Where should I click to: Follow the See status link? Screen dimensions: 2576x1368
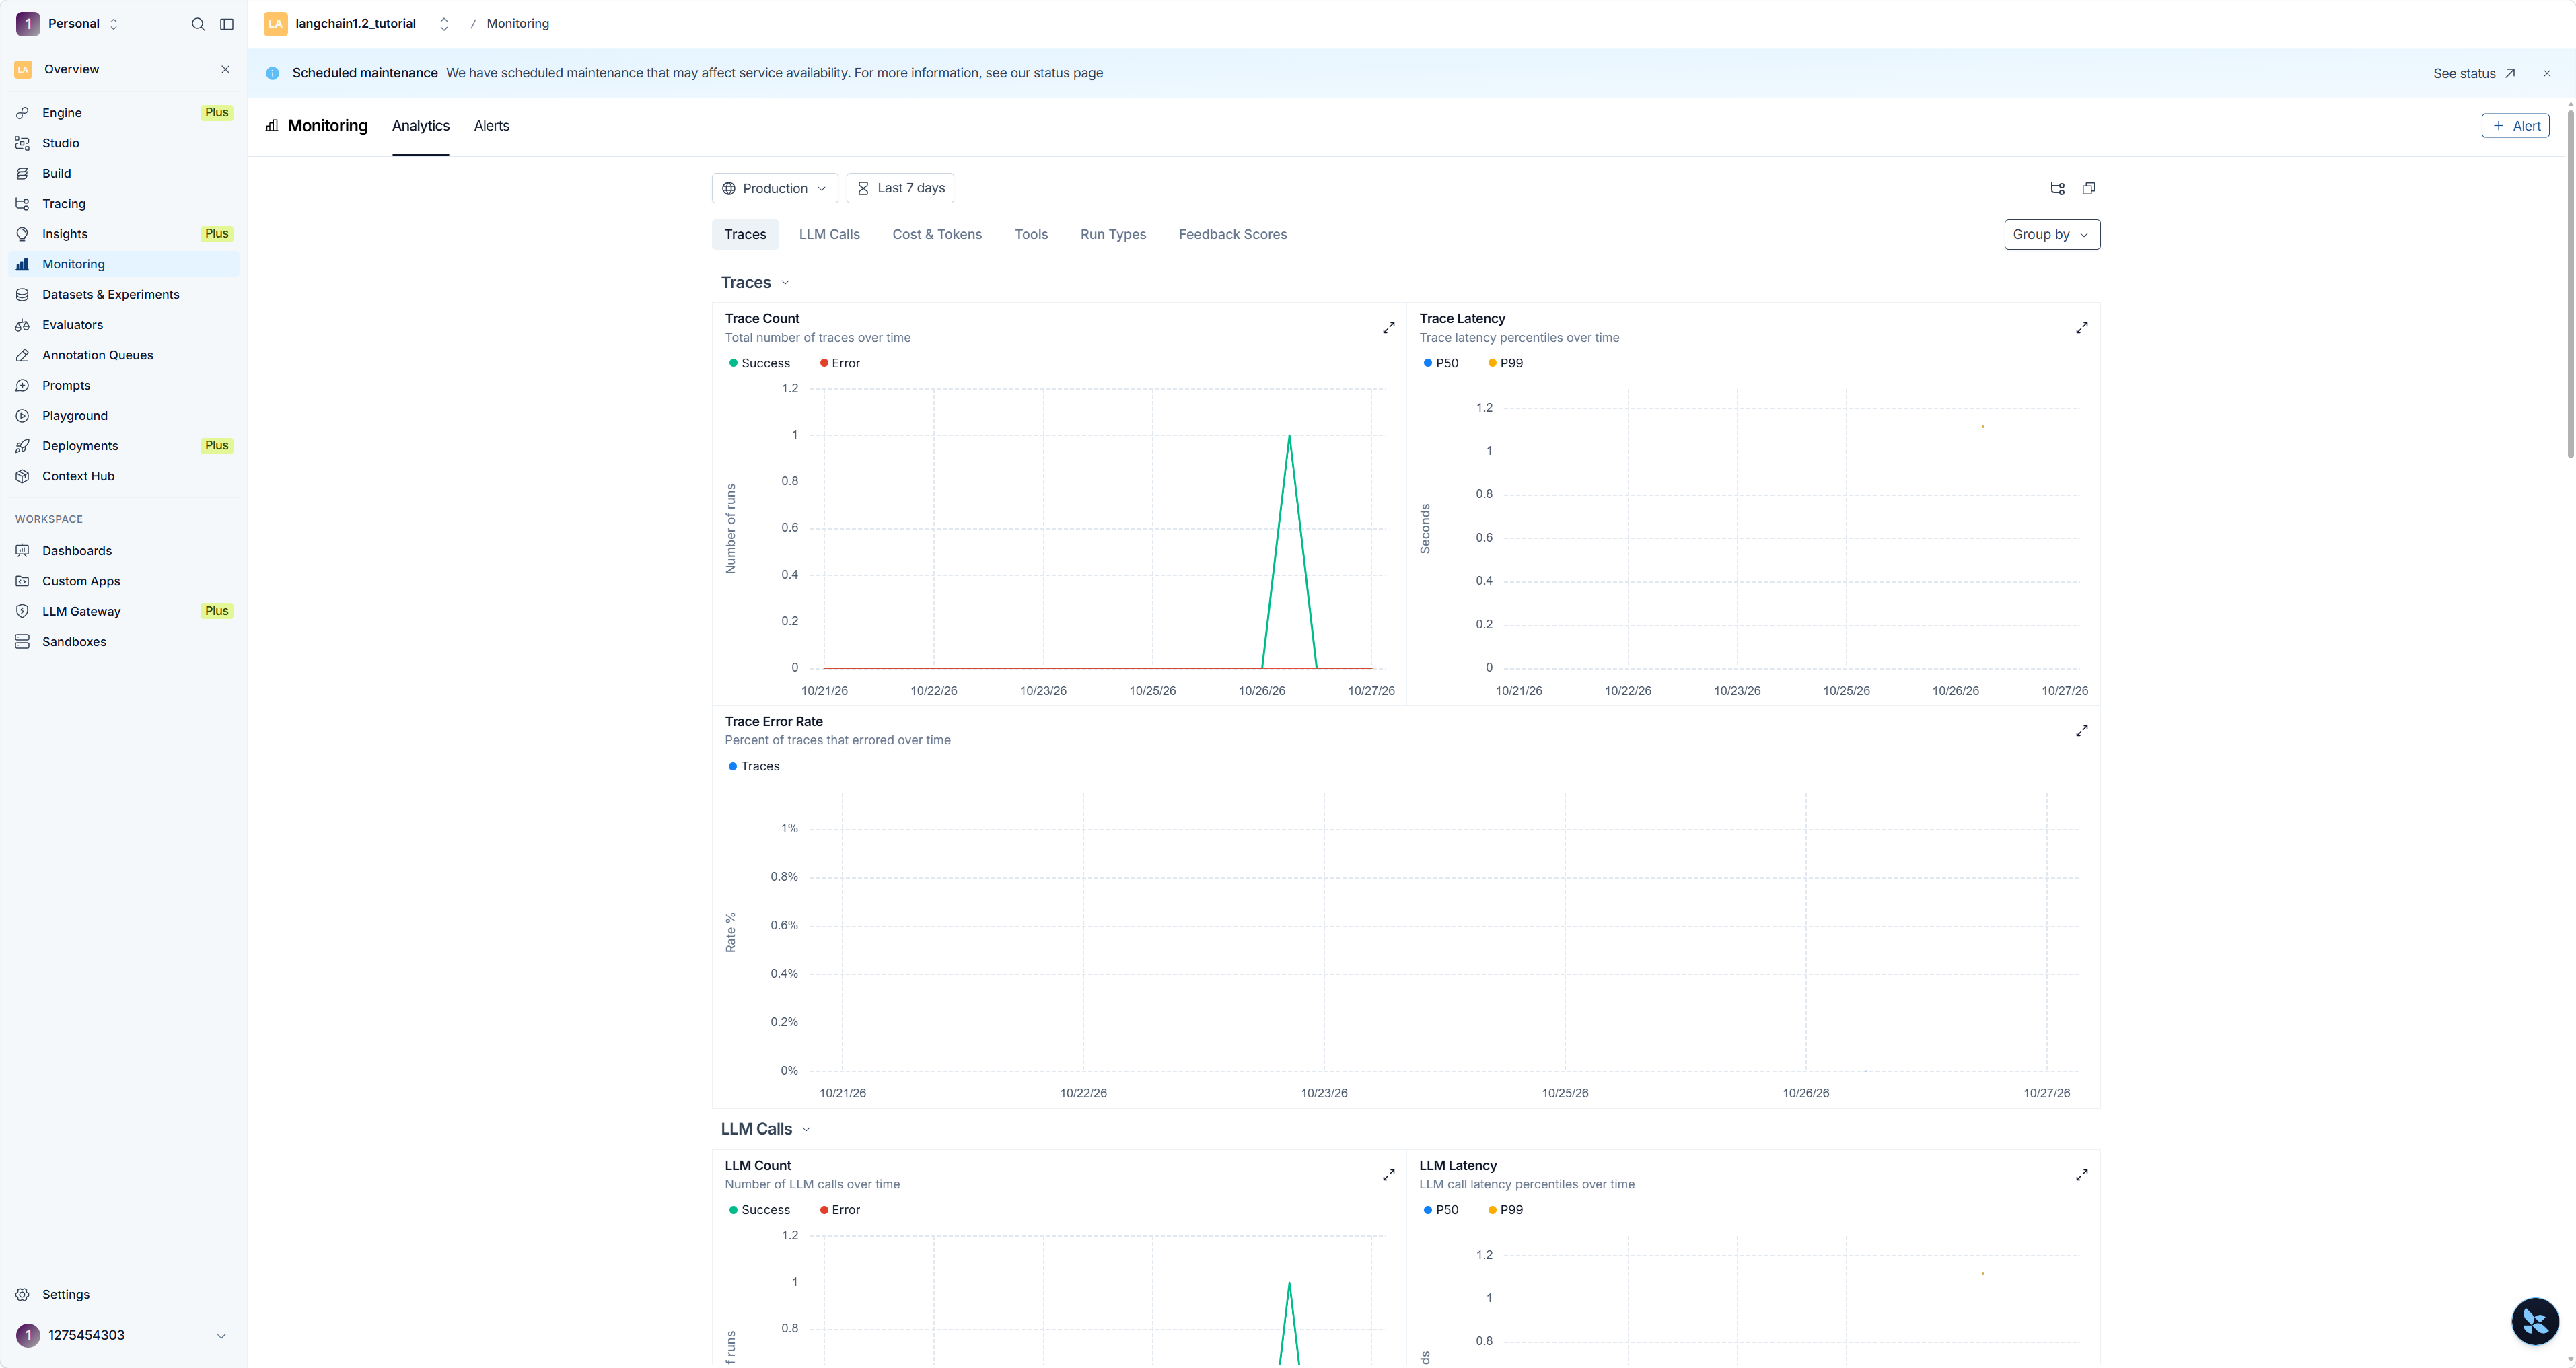2474,73
